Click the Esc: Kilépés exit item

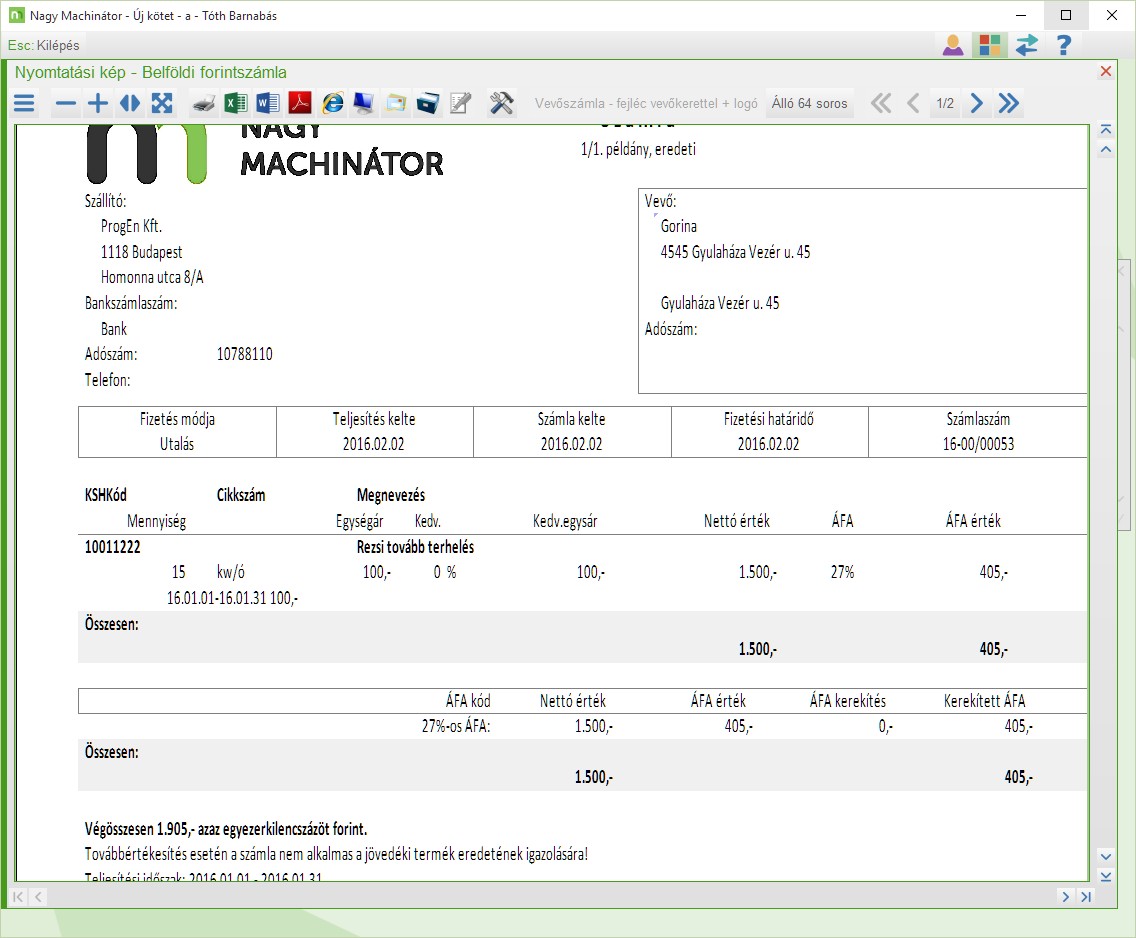click(44, 45)
